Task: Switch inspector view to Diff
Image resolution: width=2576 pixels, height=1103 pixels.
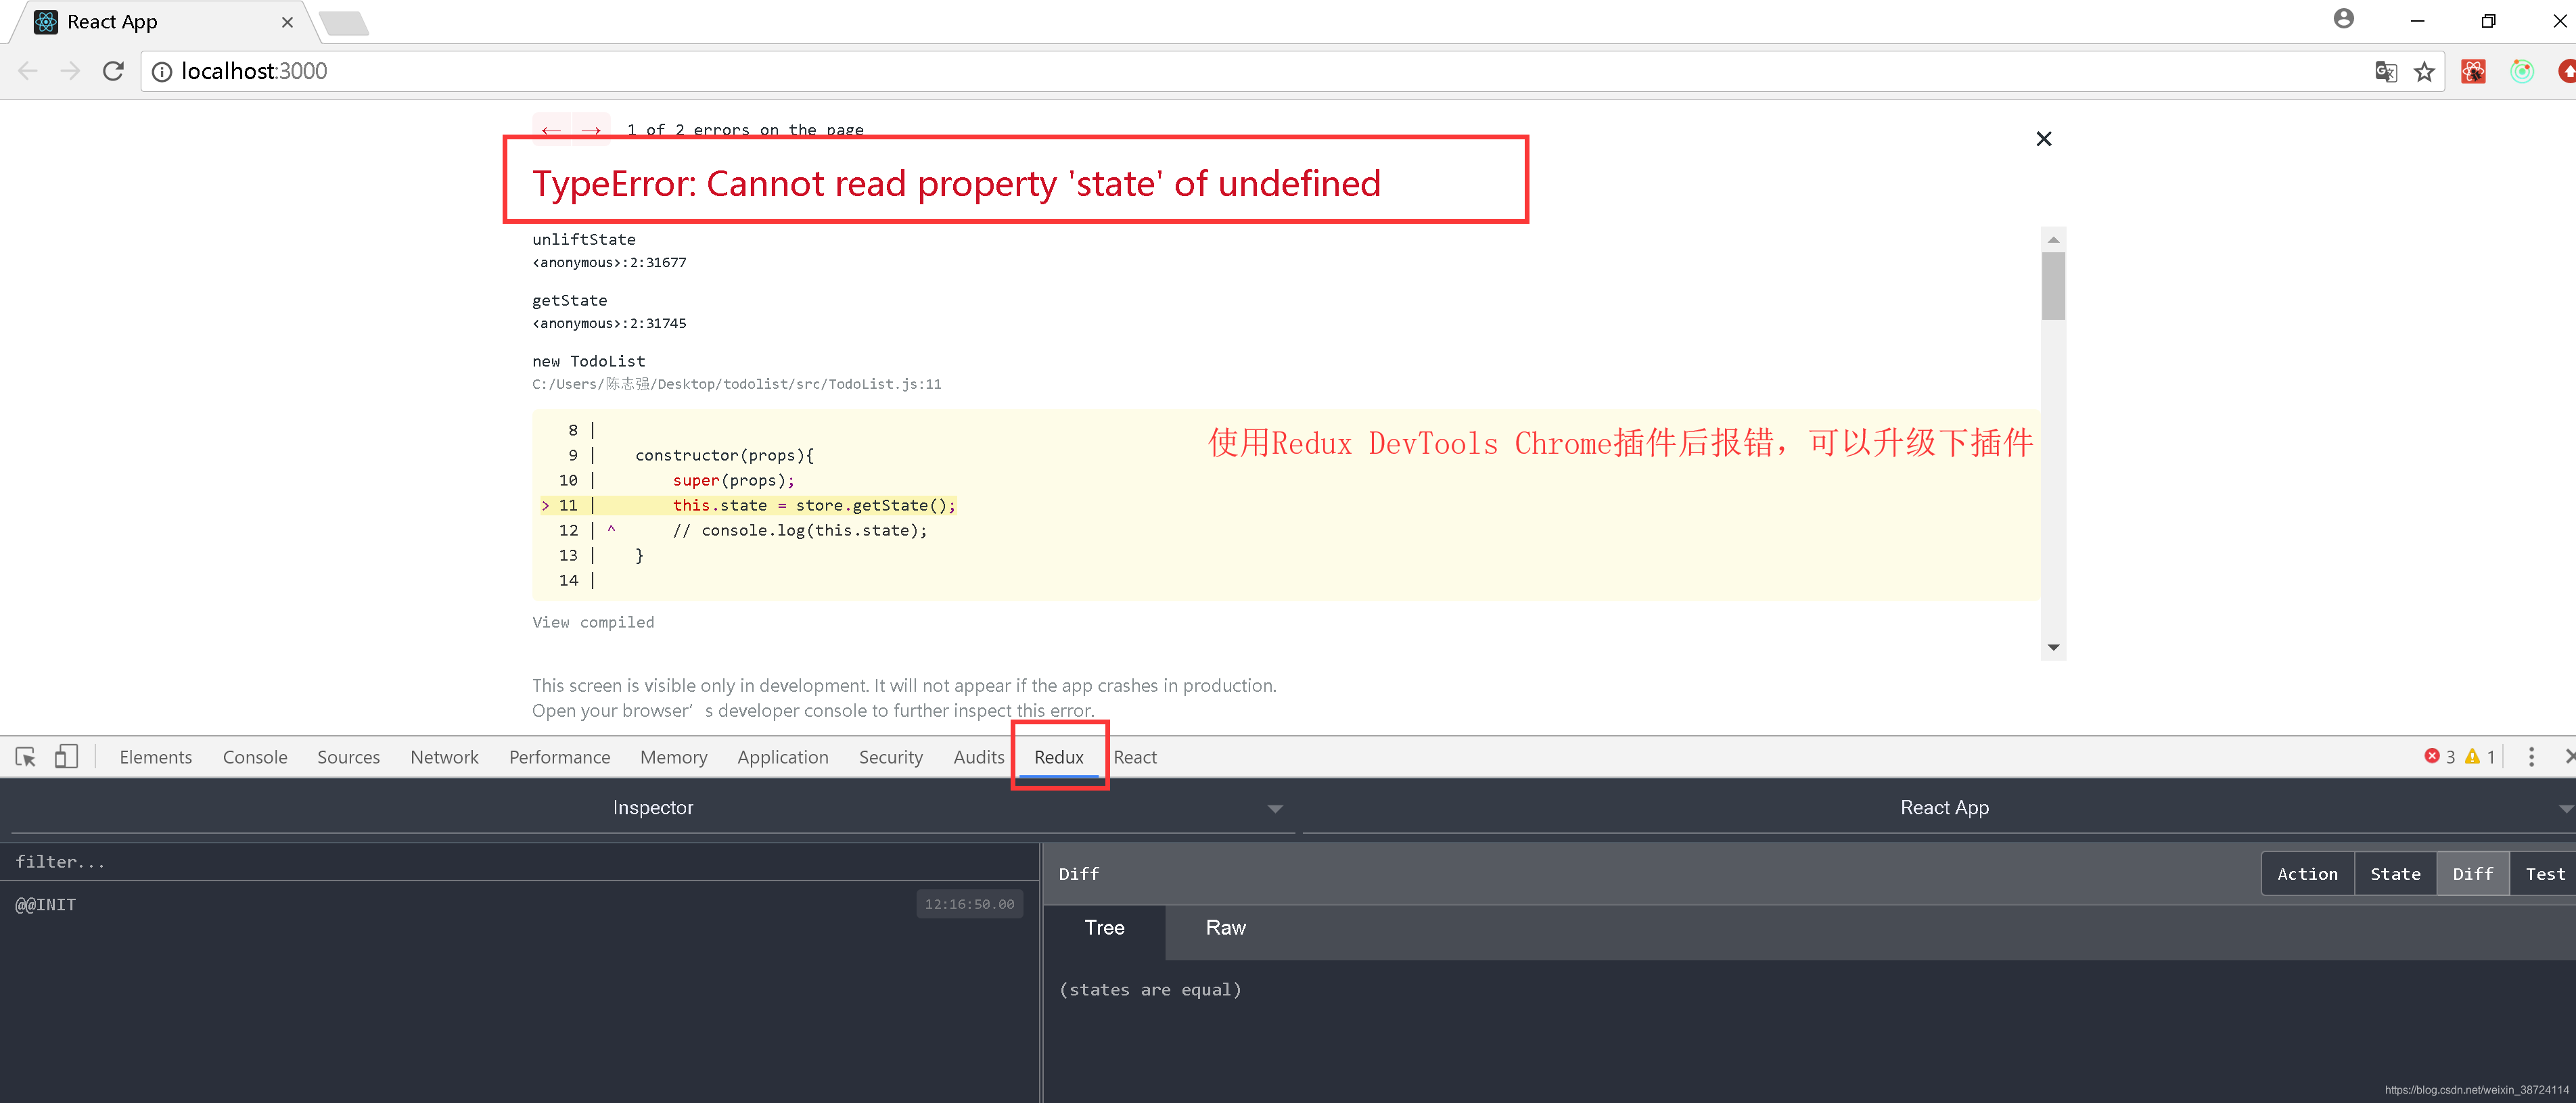Action: 2473,874
